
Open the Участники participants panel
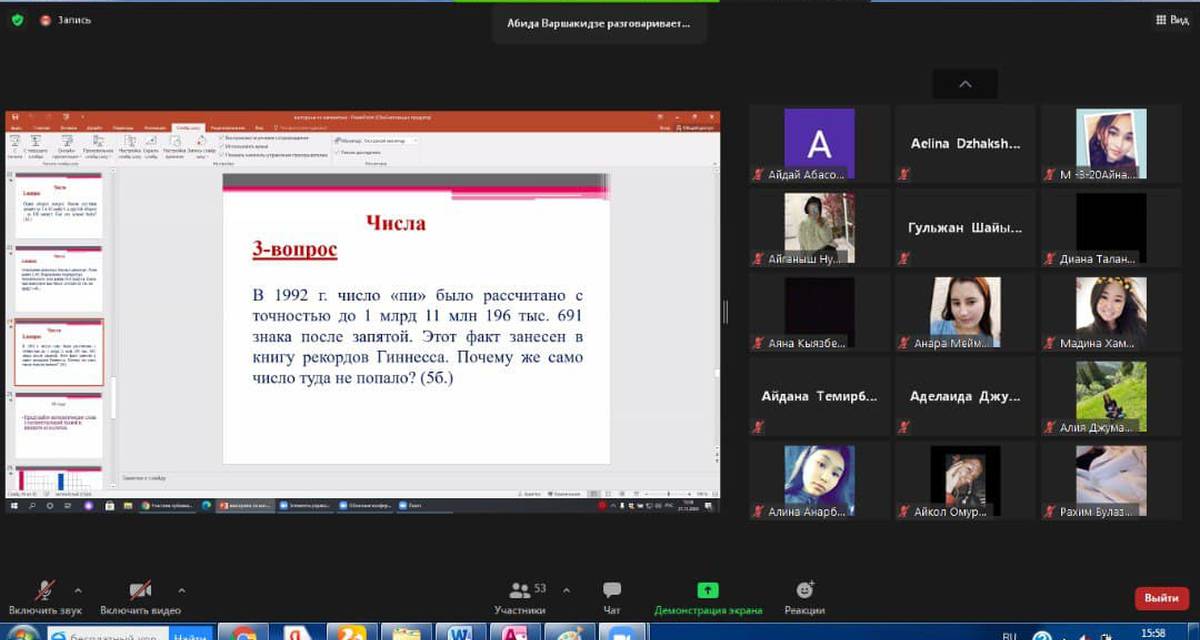(520, 591)
